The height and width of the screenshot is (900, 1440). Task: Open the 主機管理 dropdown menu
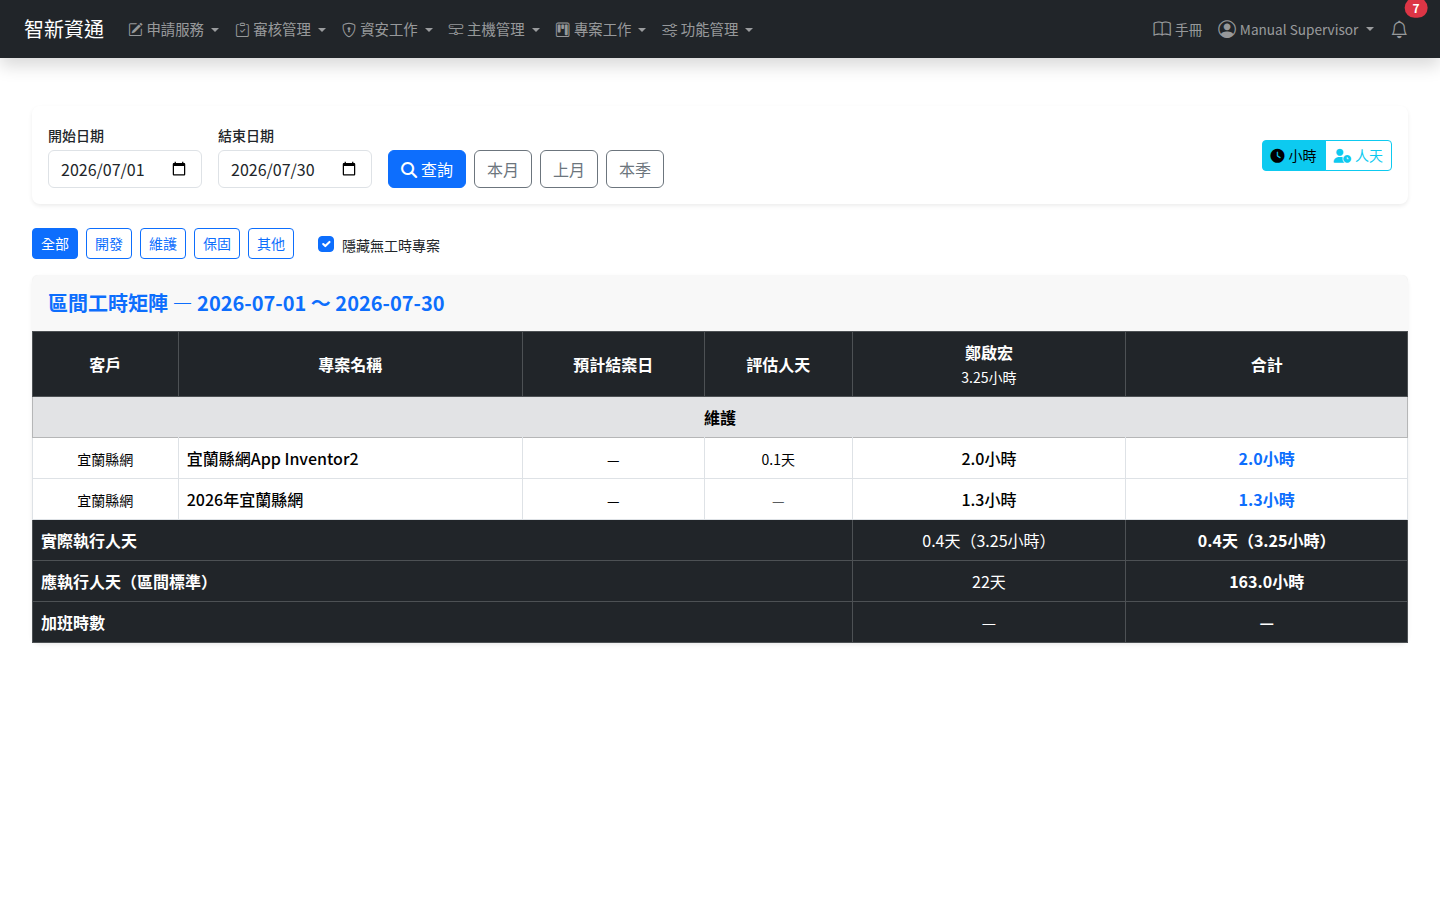tap(494, 30)
